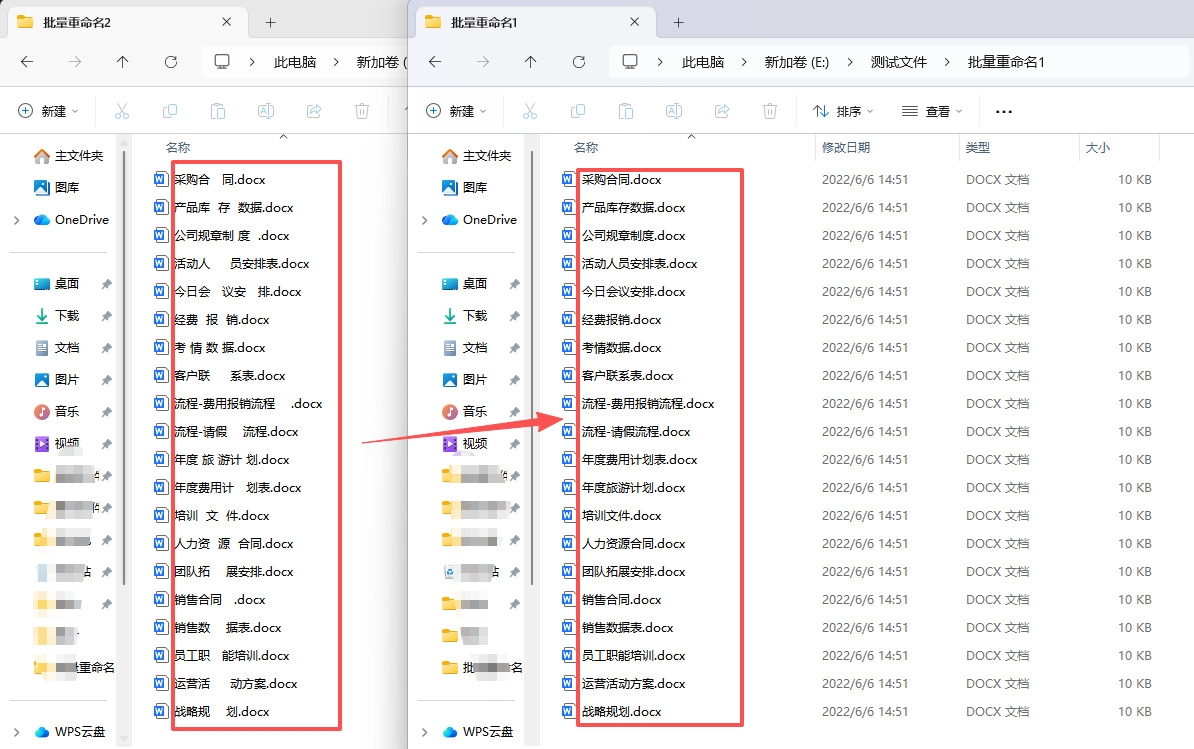The width and height of the screenshot is (1194, 749).
Task: Refresh the 批量重命名2 window
Action: [x=171, y=62]
